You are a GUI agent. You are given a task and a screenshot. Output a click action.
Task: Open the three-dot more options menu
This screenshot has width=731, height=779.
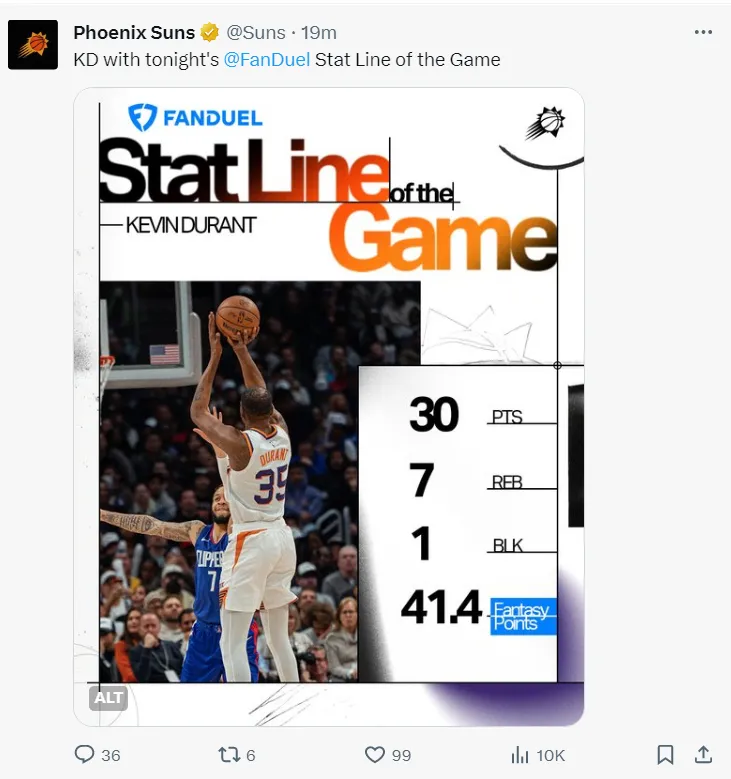[703, 32]
